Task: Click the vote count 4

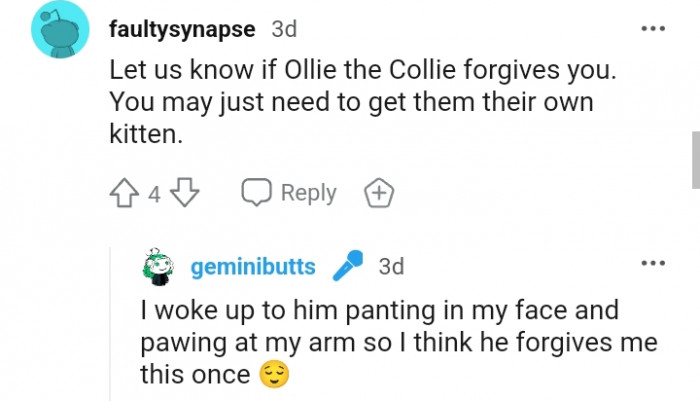Action: point(154,194)
